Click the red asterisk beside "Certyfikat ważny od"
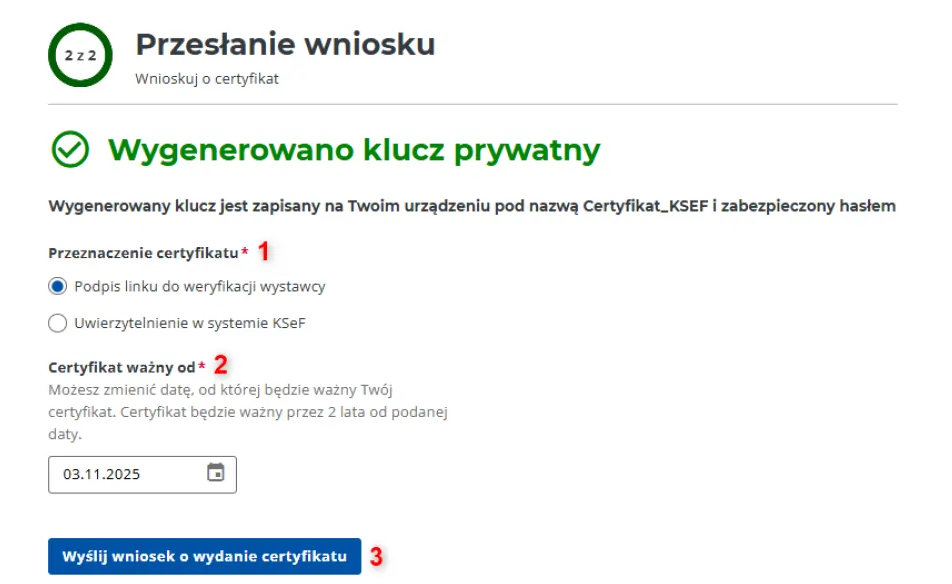This screenshot has width=952, height=584. tap(202, 366)
